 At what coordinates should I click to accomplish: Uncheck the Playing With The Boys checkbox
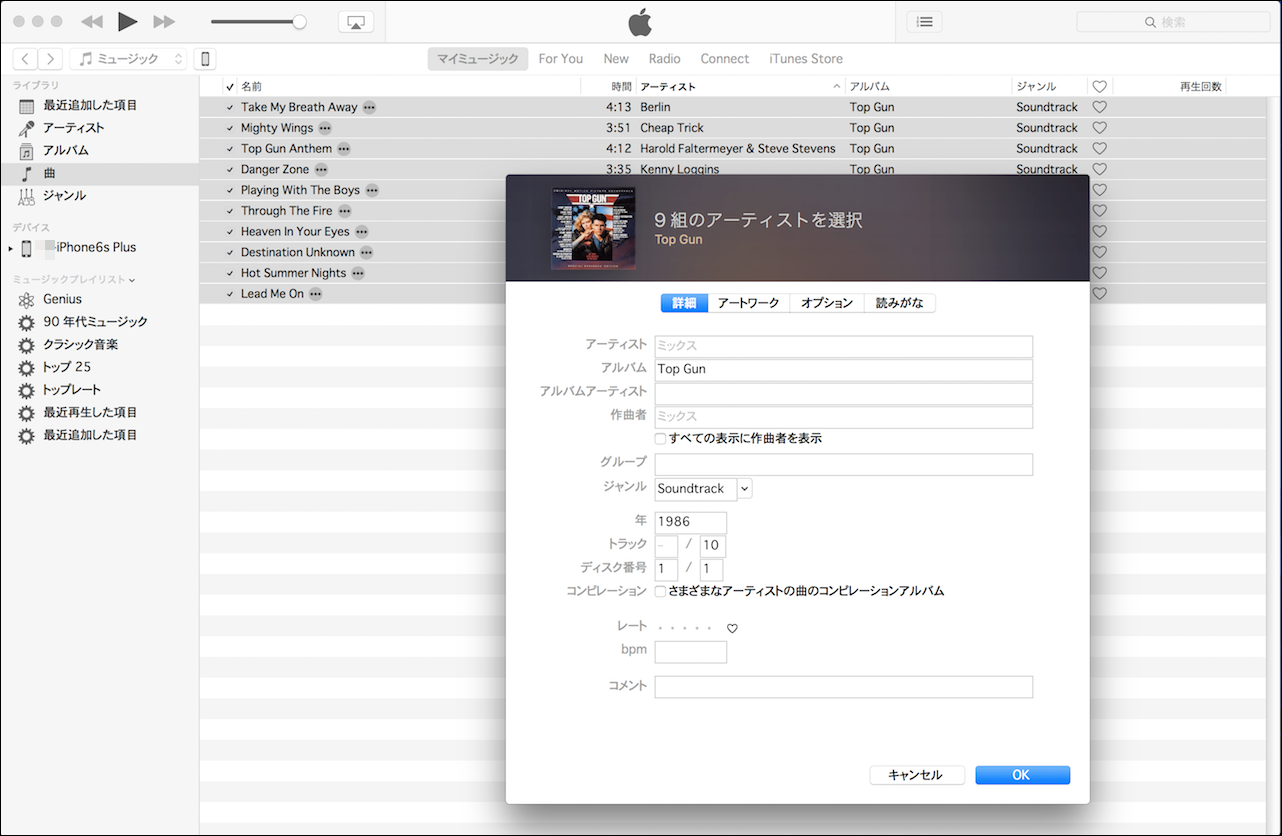pos(230,191)
